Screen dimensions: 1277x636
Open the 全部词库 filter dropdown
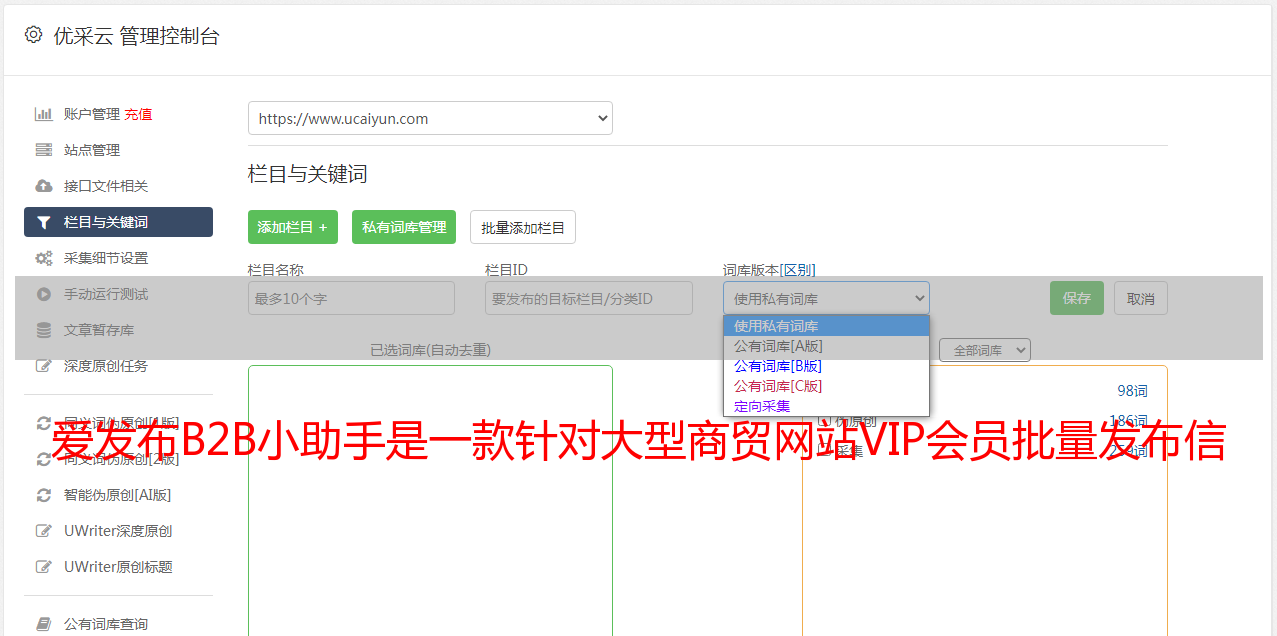tap(985, 350)
